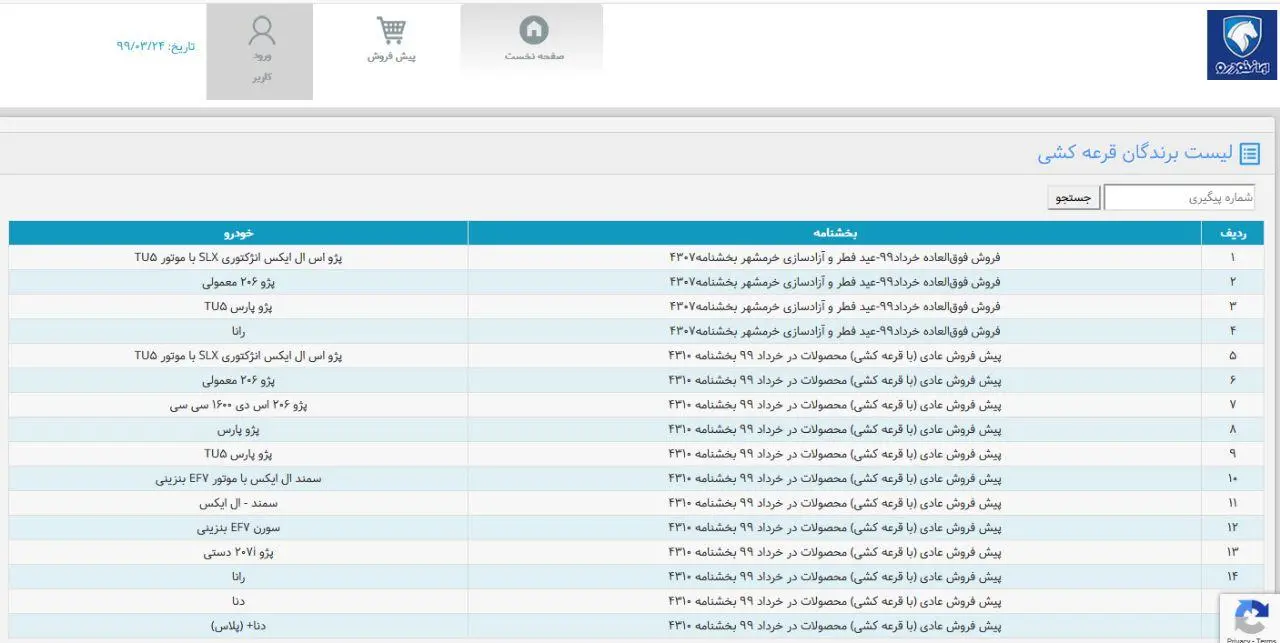Click row number ۱۲ in the ردیف column
Viewport: 1280px width, 643px height.
click(1232, 527)
